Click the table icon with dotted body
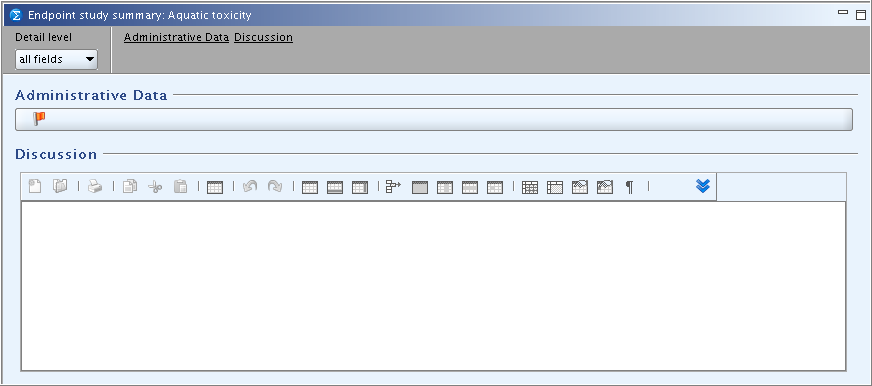The width and height of the screenshot is (872, 386). coord(555,187)
